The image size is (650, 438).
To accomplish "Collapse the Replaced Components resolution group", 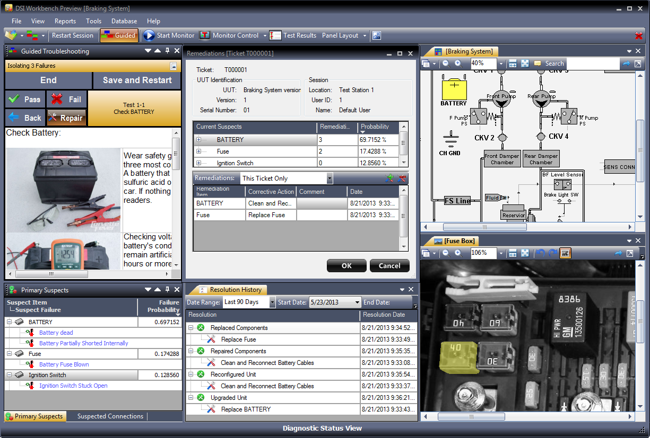I will click(x=191, y=328).
